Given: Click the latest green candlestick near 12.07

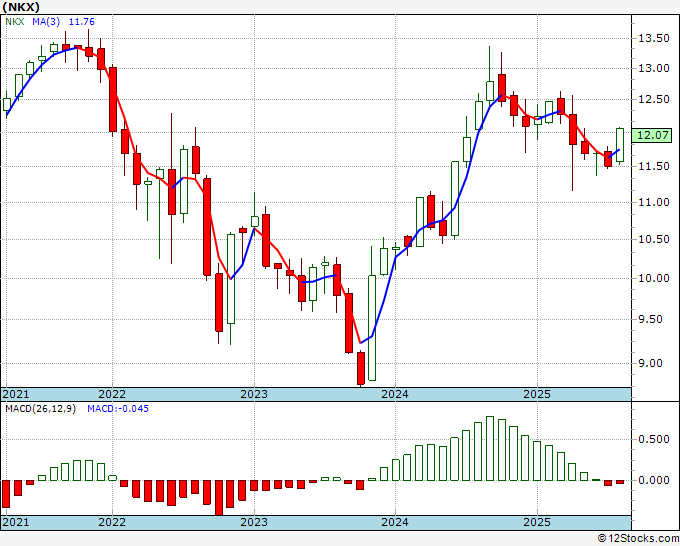Looking at the screenshot, I should pos(620,145).
